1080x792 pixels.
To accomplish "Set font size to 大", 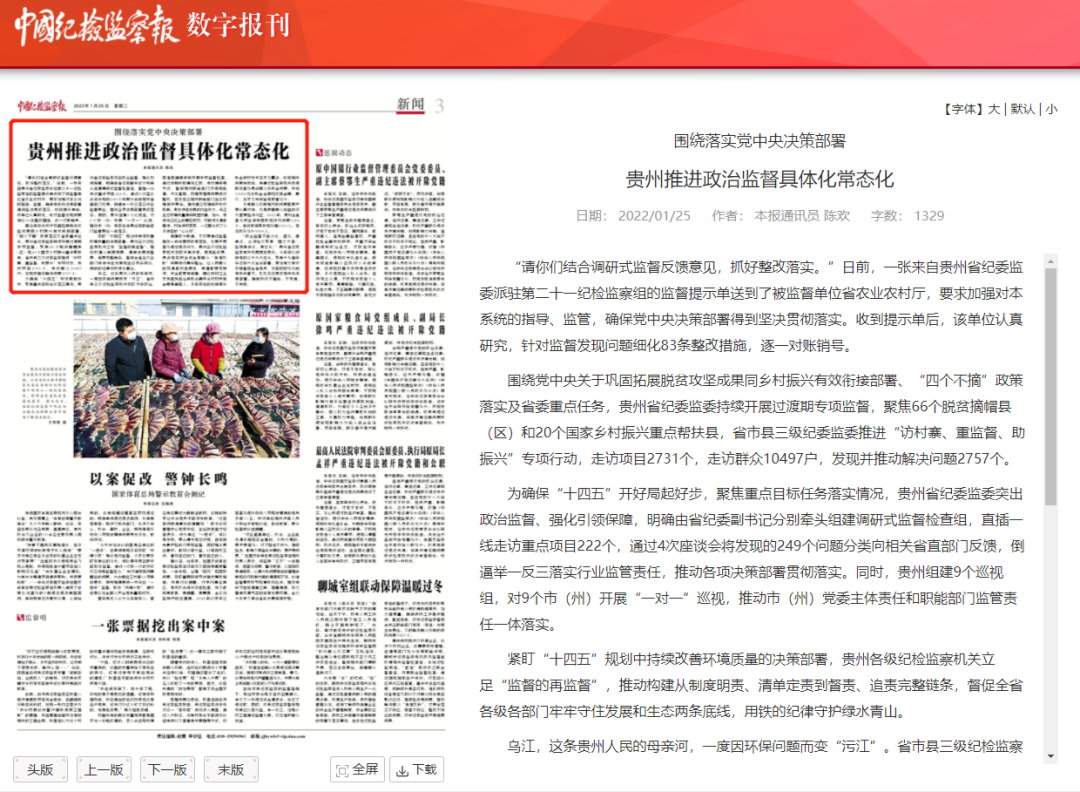I will pyautogui.click(x=994, y=109).
